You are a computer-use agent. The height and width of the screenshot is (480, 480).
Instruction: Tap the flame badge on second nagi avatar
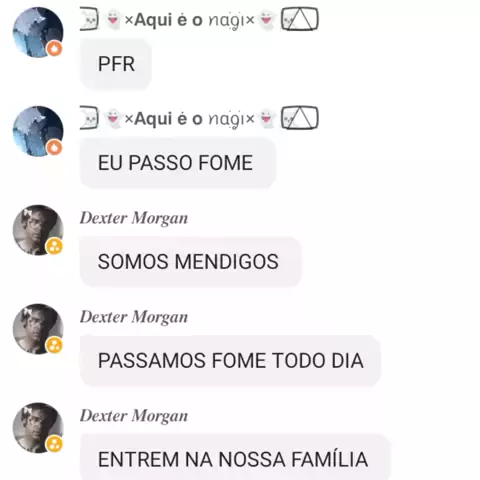[x=54, y=147]
